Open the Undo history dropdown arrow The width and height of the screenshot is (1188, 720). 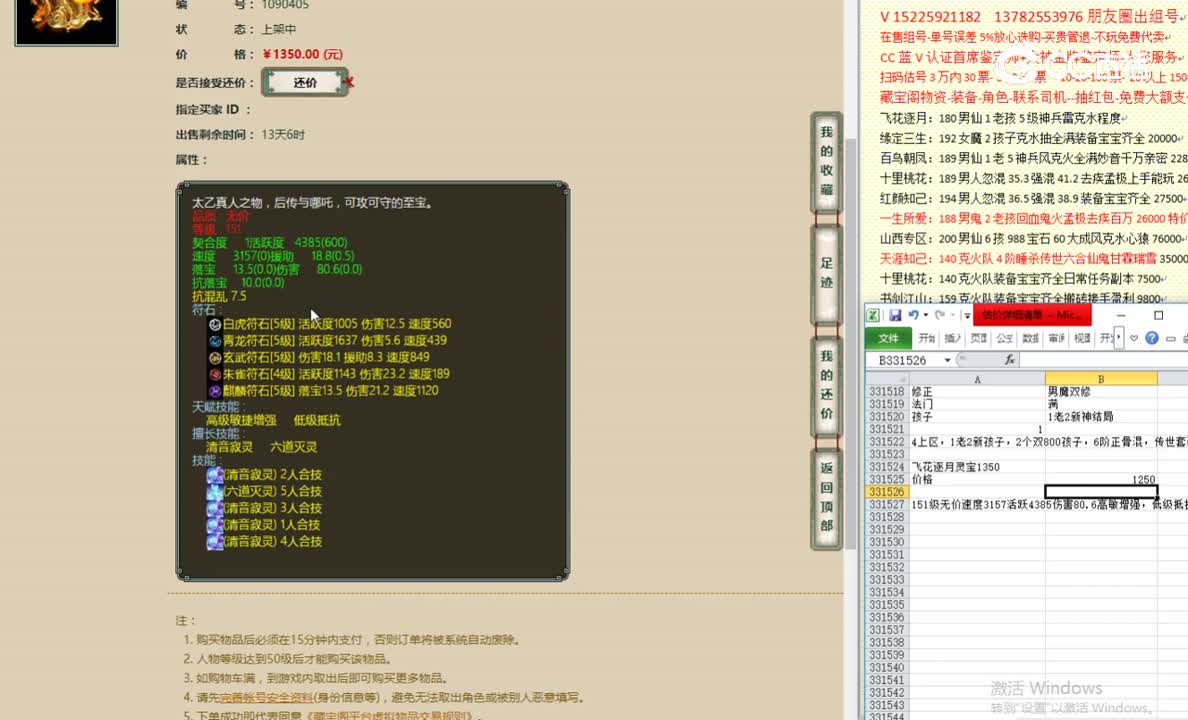925,315
